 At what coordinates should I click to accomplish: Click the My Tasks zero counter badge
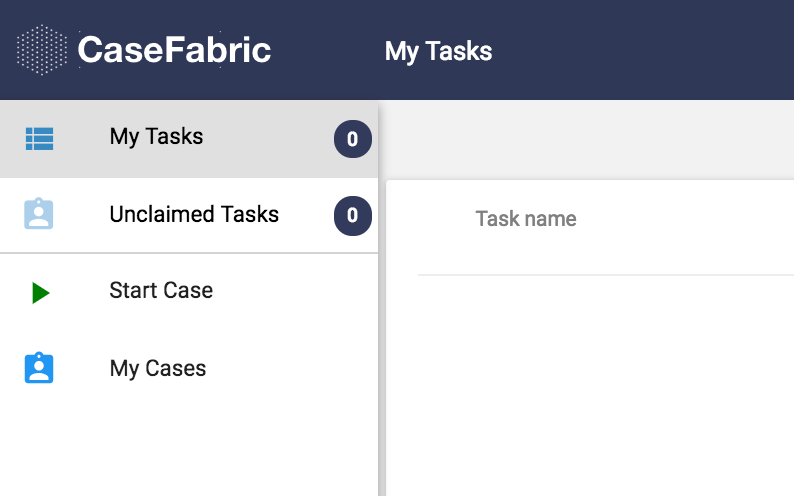coord(352,139)
